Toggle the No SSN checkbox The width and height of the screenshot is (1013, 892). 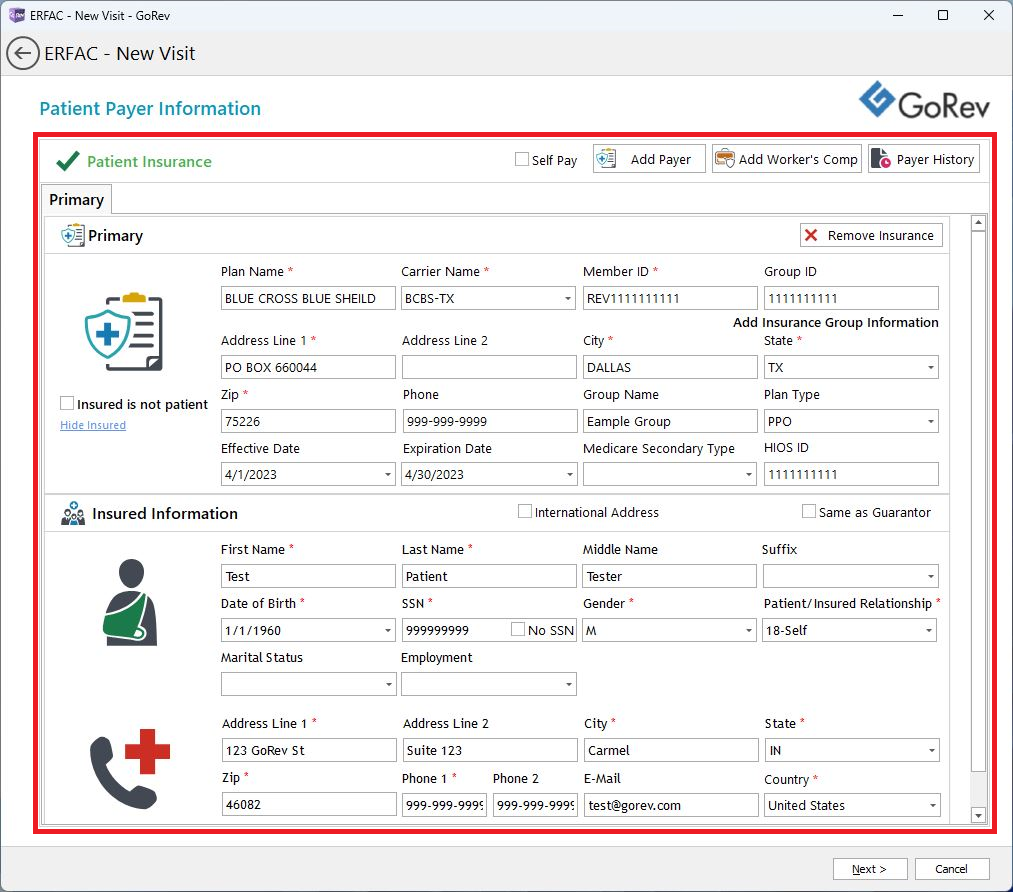(517, 629)
